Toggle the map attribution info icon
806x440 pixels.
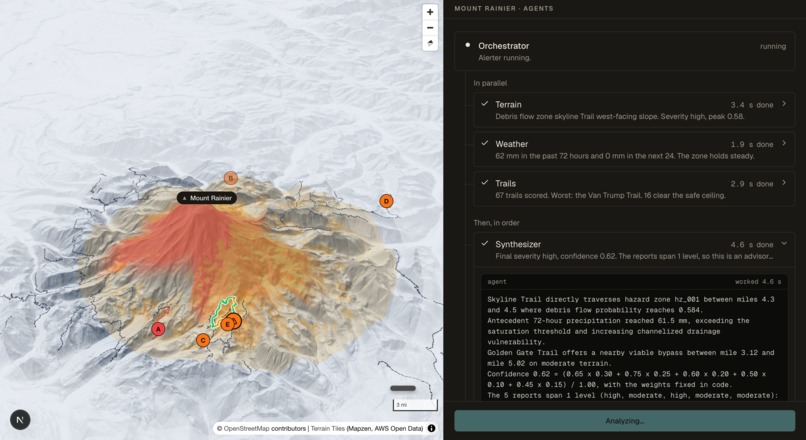click(x=431, y=428)
